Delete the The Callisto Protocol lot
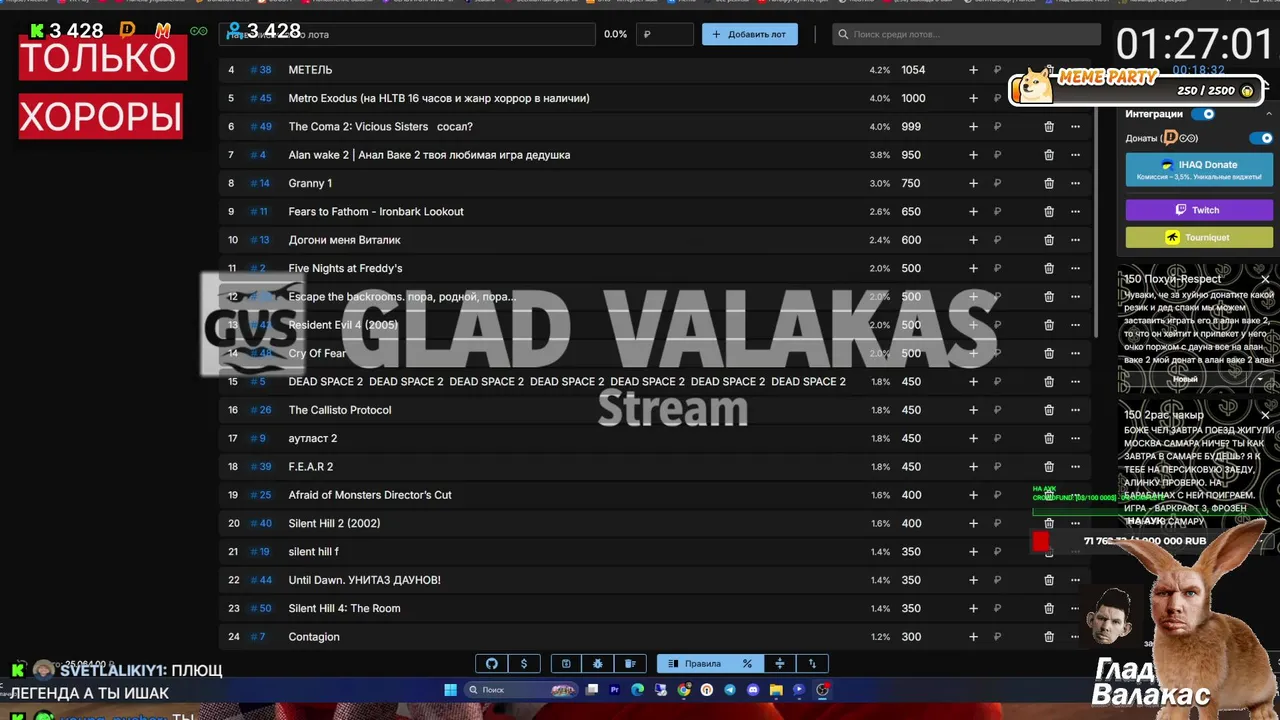Screen dimensions: 1280x720 (1049, 410)
